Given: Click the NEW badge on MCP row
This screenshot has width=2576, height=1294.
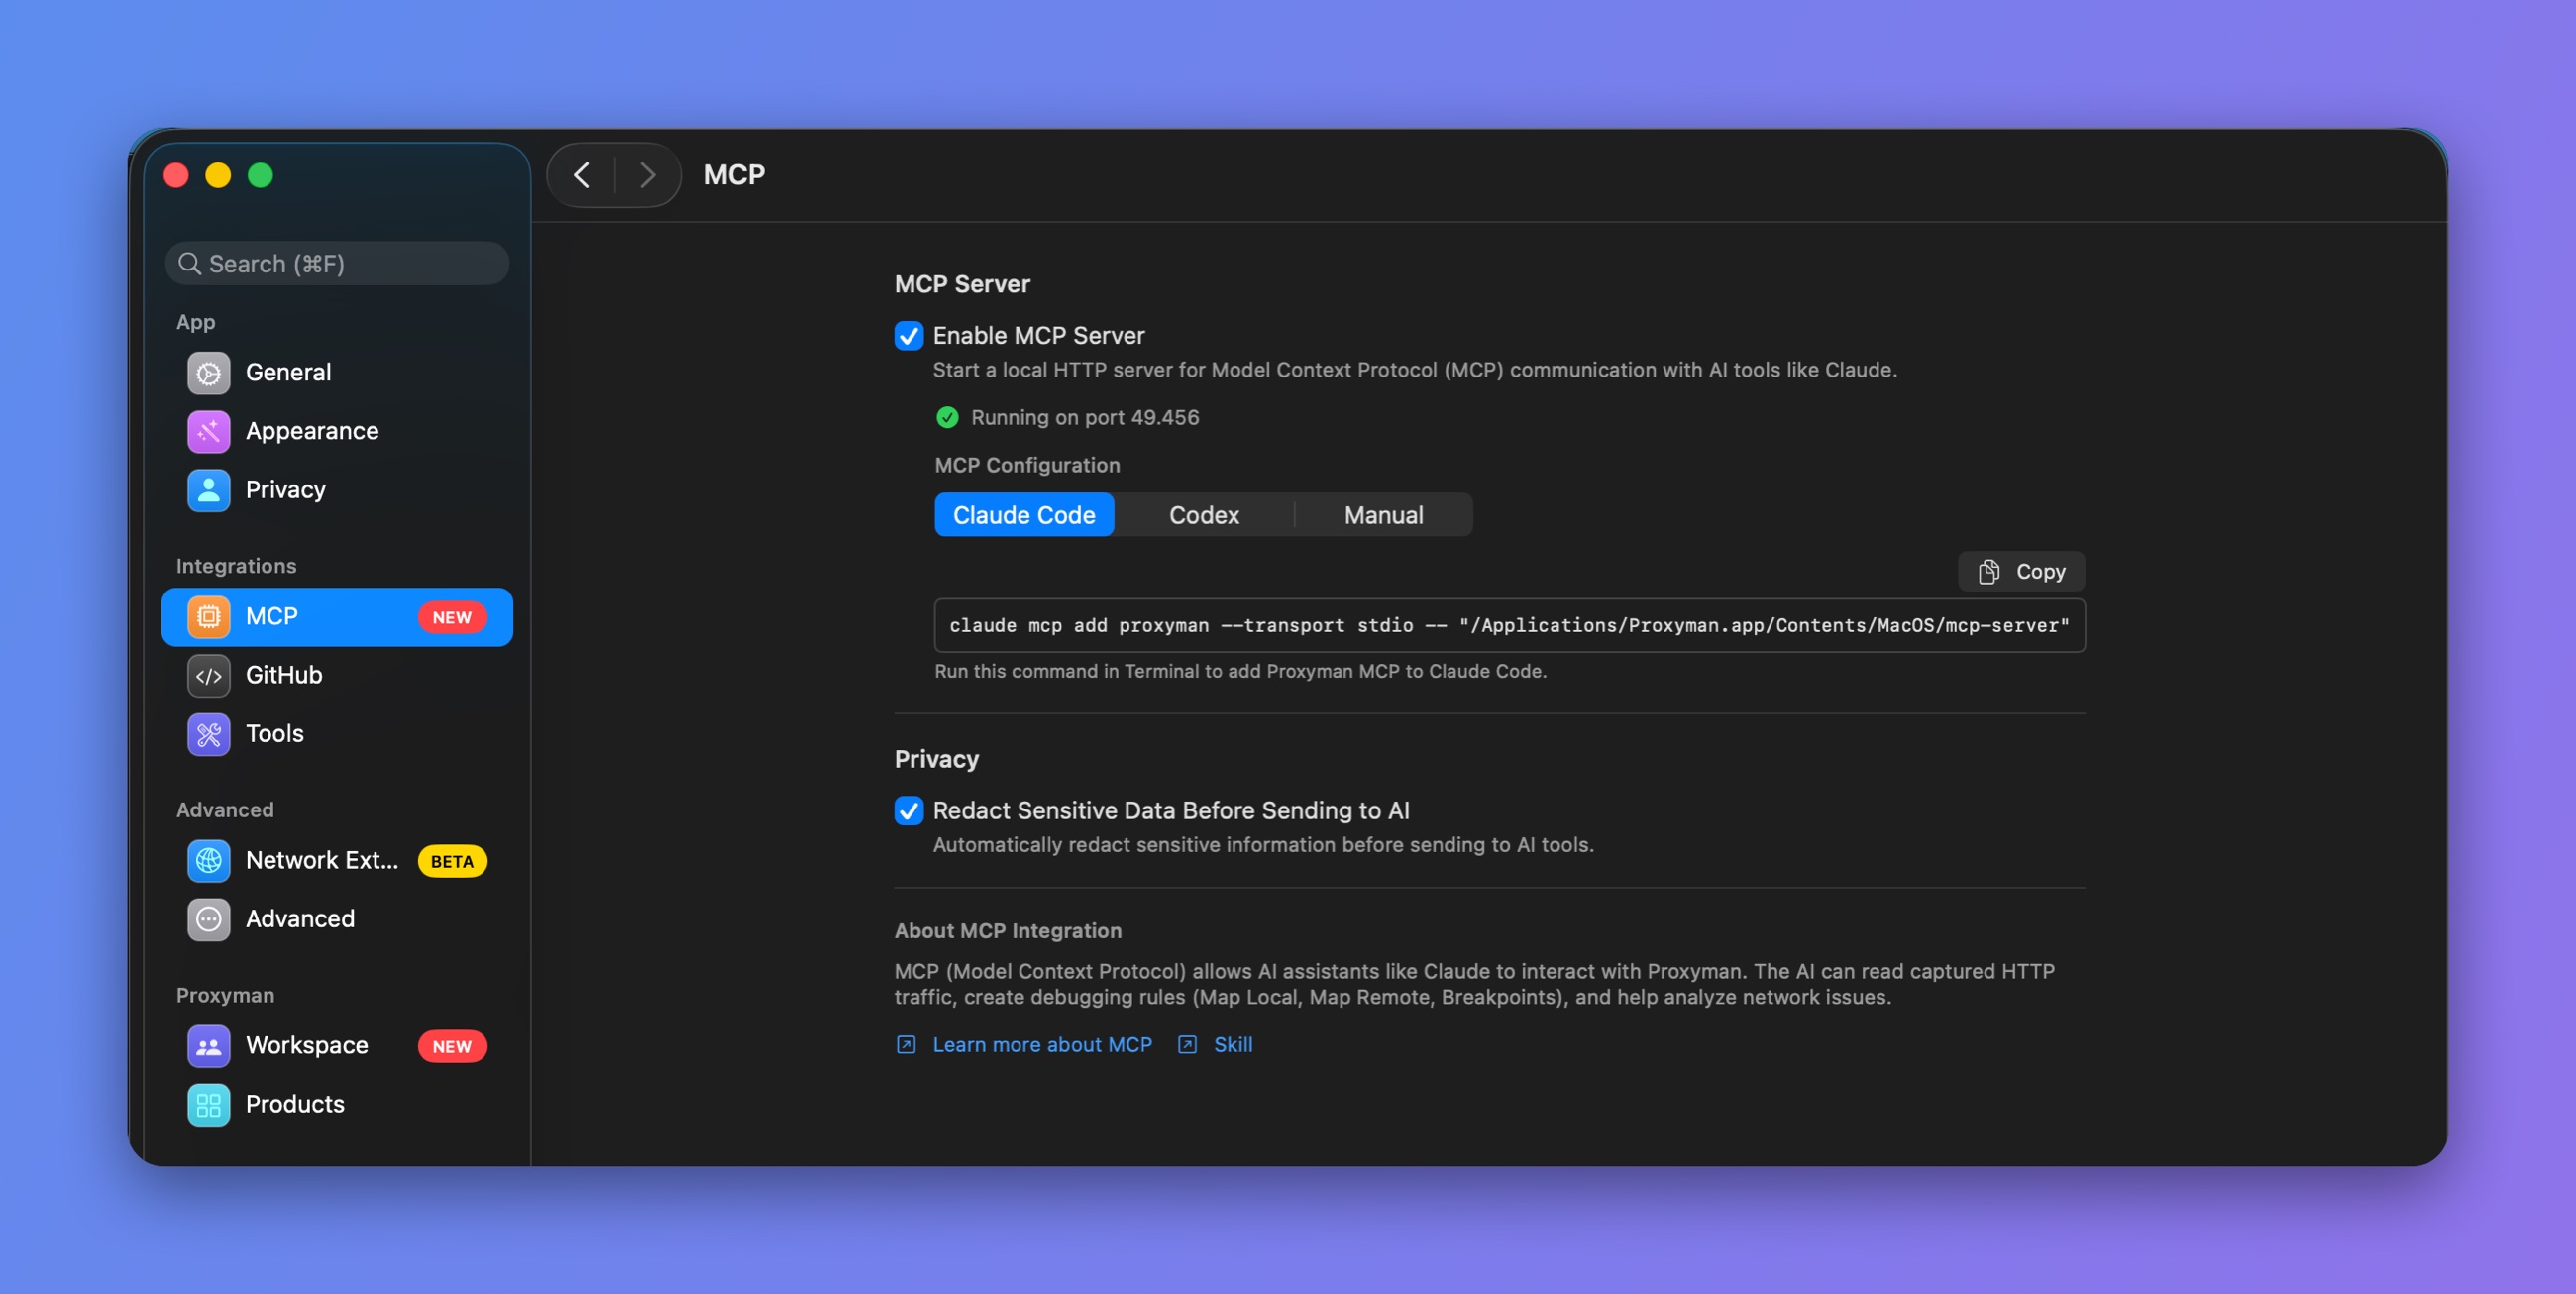Looking at the screenshot, I should (452, 618).
